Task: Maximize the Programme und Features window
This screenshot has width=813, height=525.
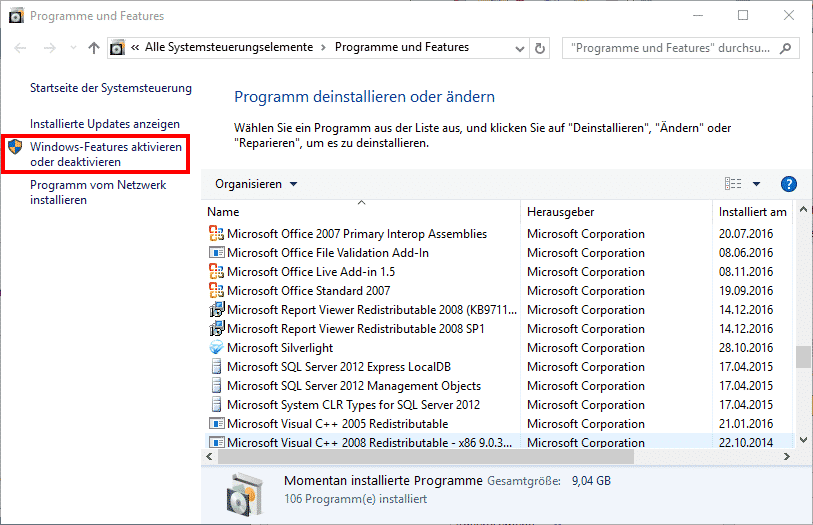Action: coord(743,16)
